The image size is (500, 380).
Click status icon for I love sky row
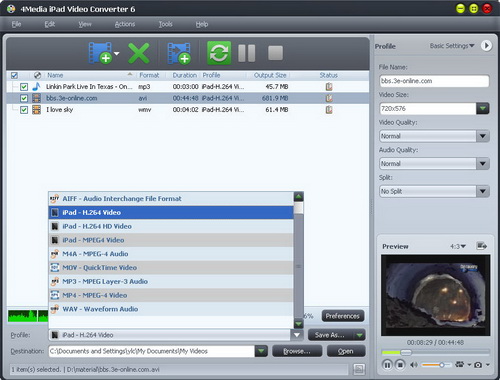pyautogui.click(x=329, y=110)
